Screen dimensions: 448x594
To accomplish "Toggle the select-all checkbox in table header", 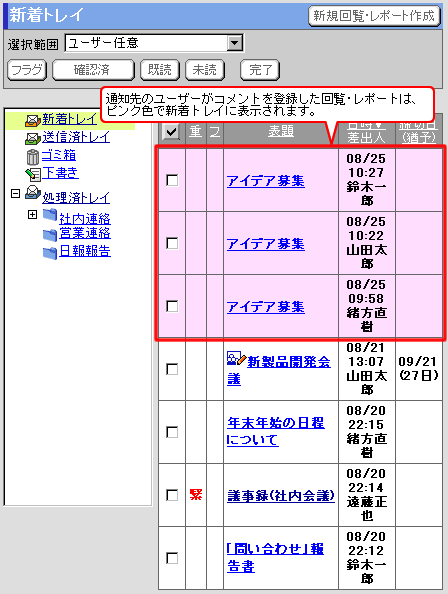I will pos(171,131).
